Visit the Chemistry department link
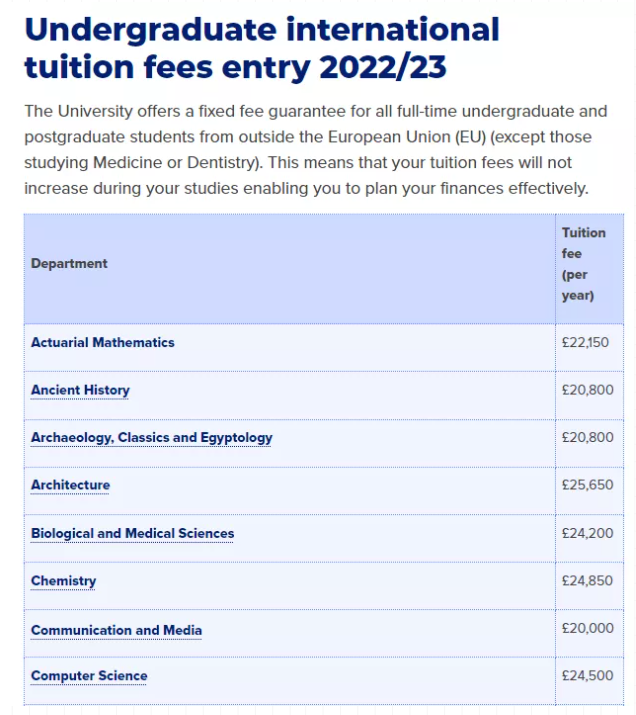The height and width of the screenshot is (715, 636). pyautogui.click(x=63, y=581)
